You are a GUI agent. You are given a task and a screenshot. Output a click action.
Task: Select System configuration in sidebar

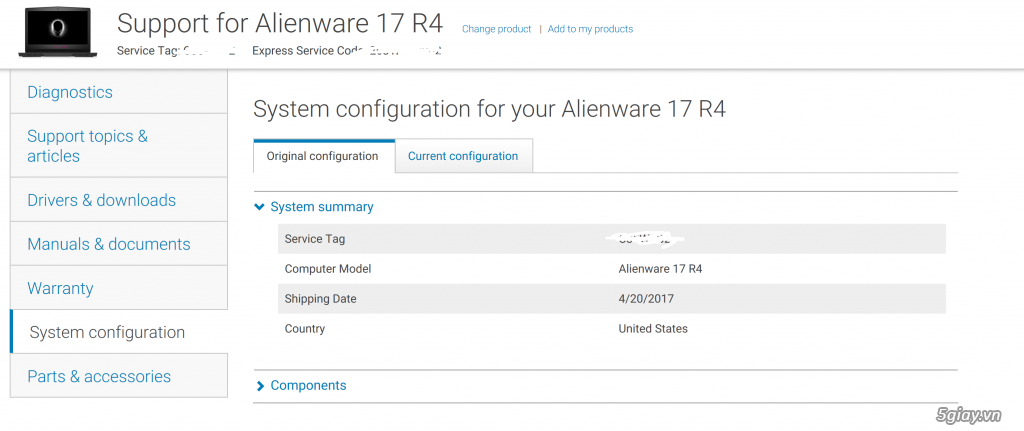click(119, 332)
